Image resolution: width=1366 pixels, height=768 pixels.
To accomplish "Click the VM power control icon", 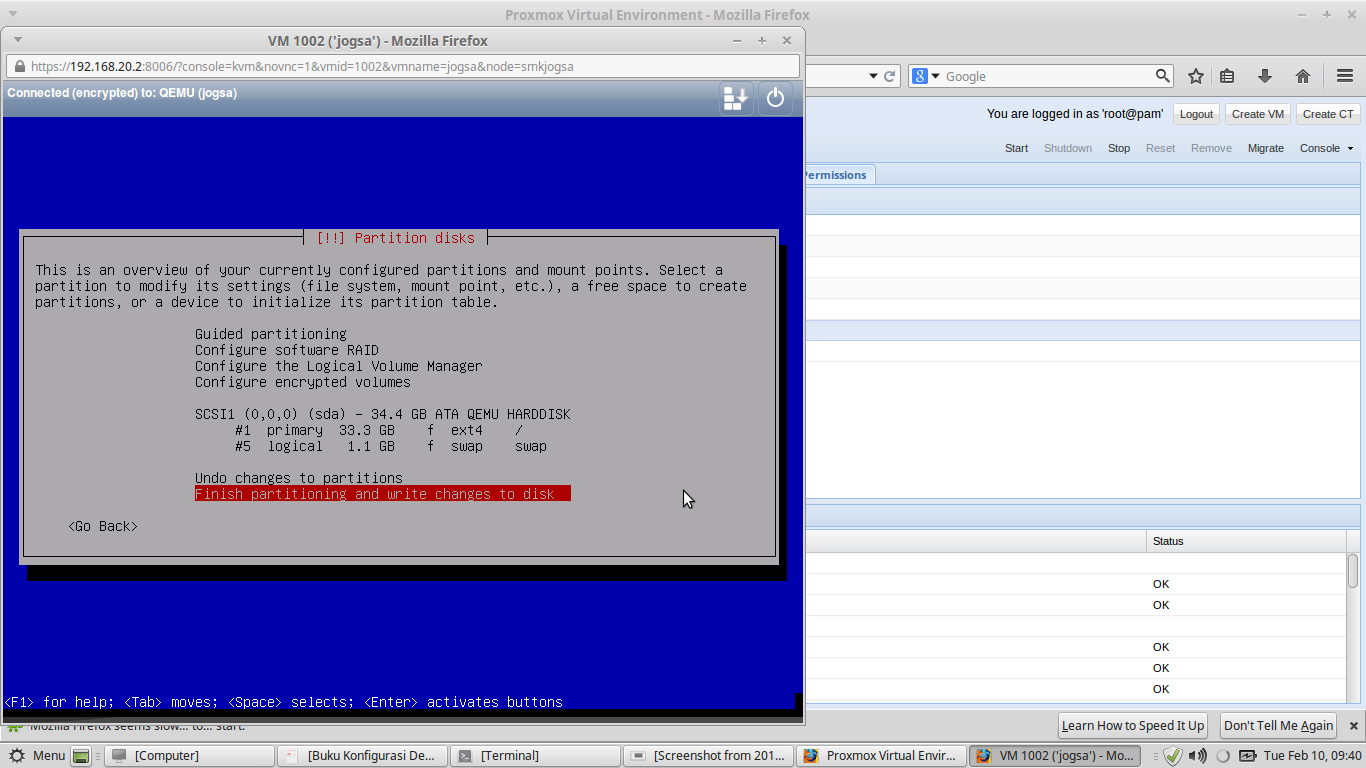I will coord(775,97).
